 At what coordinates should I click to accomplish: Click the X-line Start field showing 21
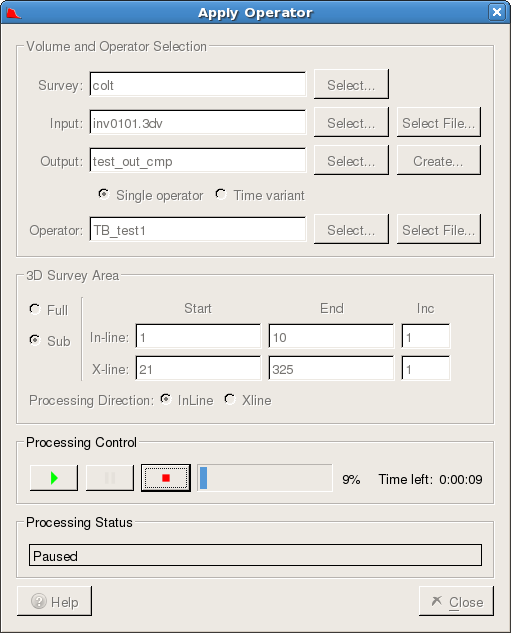click(198, 368)
